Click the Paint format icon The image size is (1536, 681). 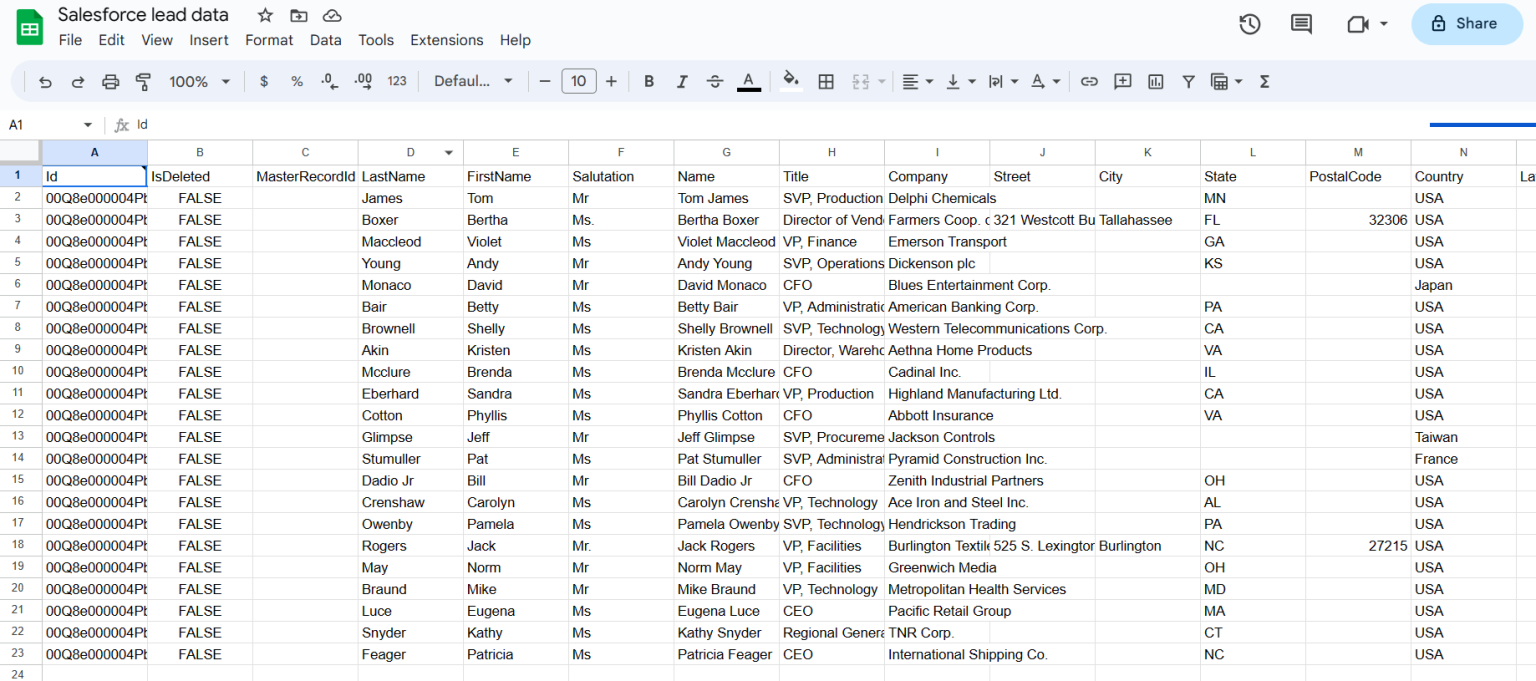pyautogui.click(x=143, y=81)
